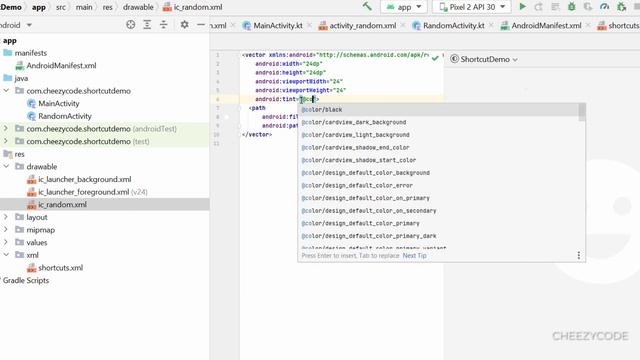The width and height of the screenshot is (640, 360).
Task: Open the Profiler gauge icon
Action: [604, 7]
